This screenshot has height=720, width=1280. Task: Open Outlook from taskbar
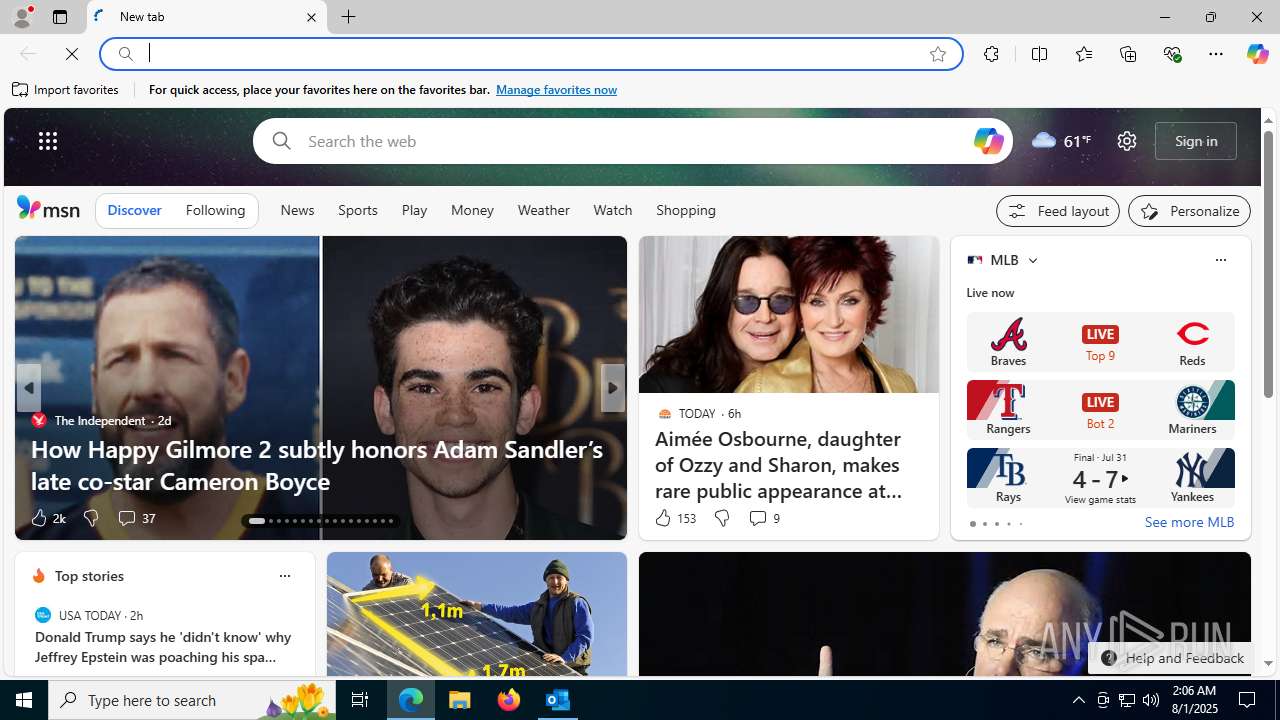coord(558,700)
